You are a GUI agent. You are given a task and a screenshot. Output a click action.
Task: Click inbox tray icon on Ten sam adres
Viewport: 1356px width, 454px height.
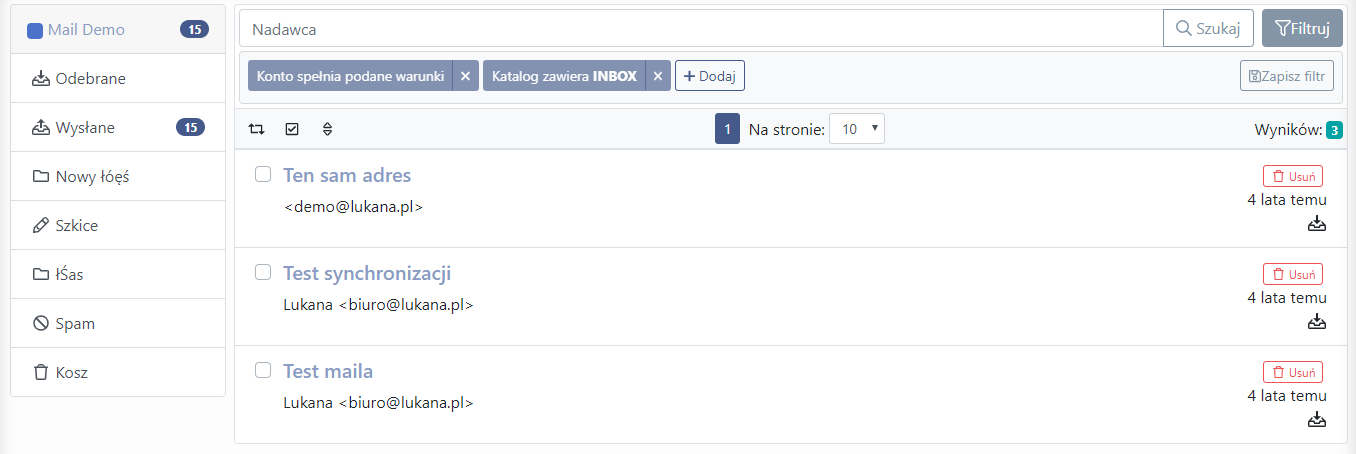click(1317, 223)
